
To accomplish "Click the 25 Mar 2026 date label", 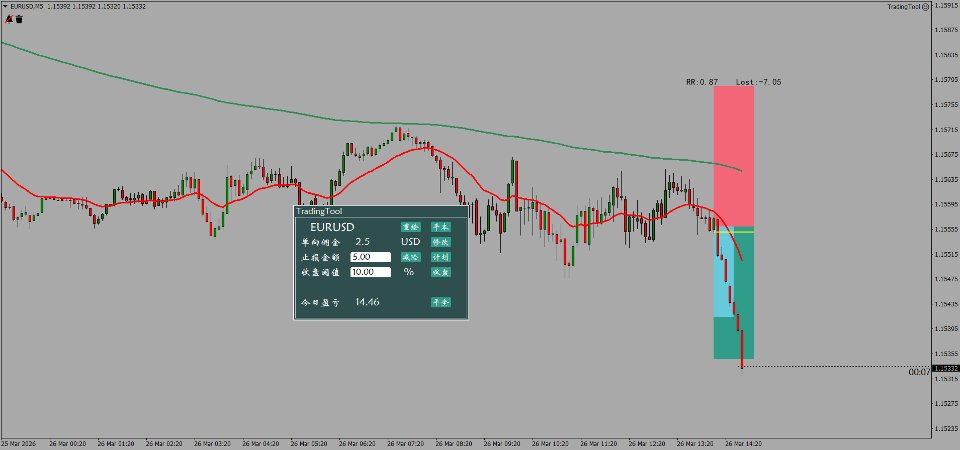I will 17,443.
